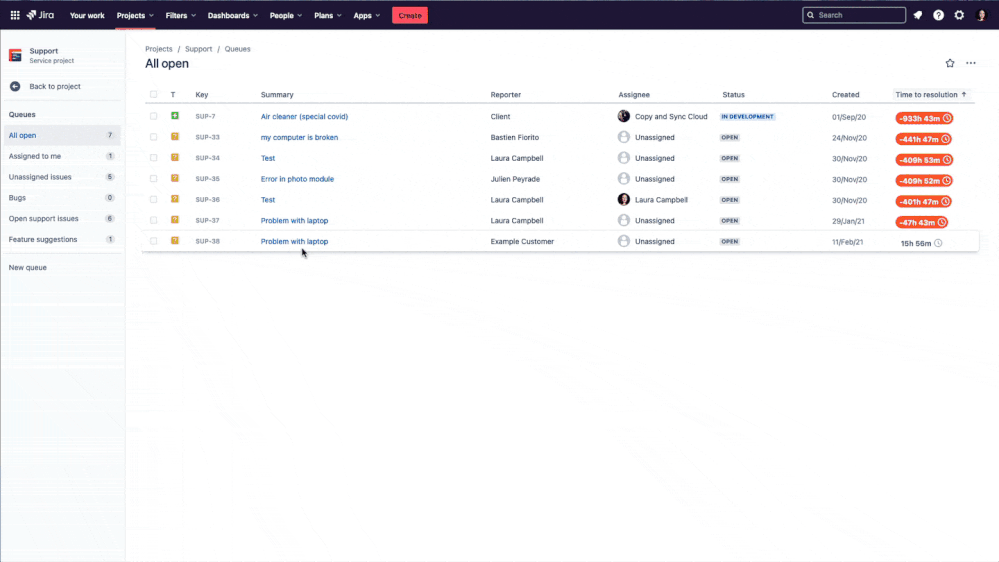This screenshot has width=999, height=562.
Task: Click the Back to project arrow icon
Action: [x=15, y=86]
